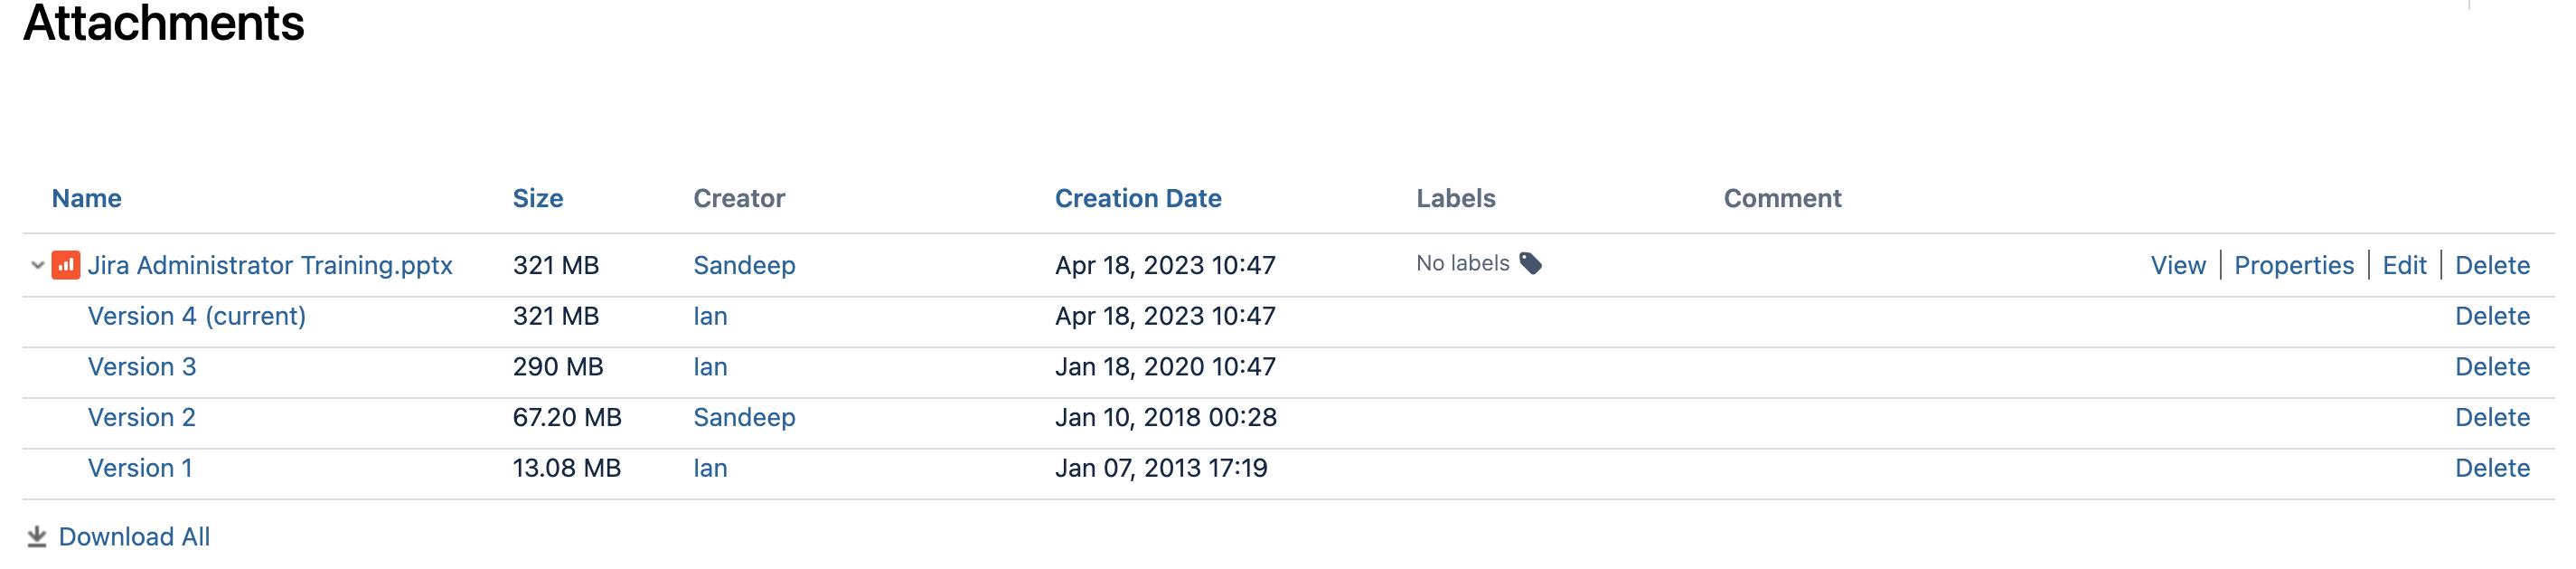Click the tag icon next to No labels
This screenshot has width=2576, height=569.
(x=1532, y=263)
